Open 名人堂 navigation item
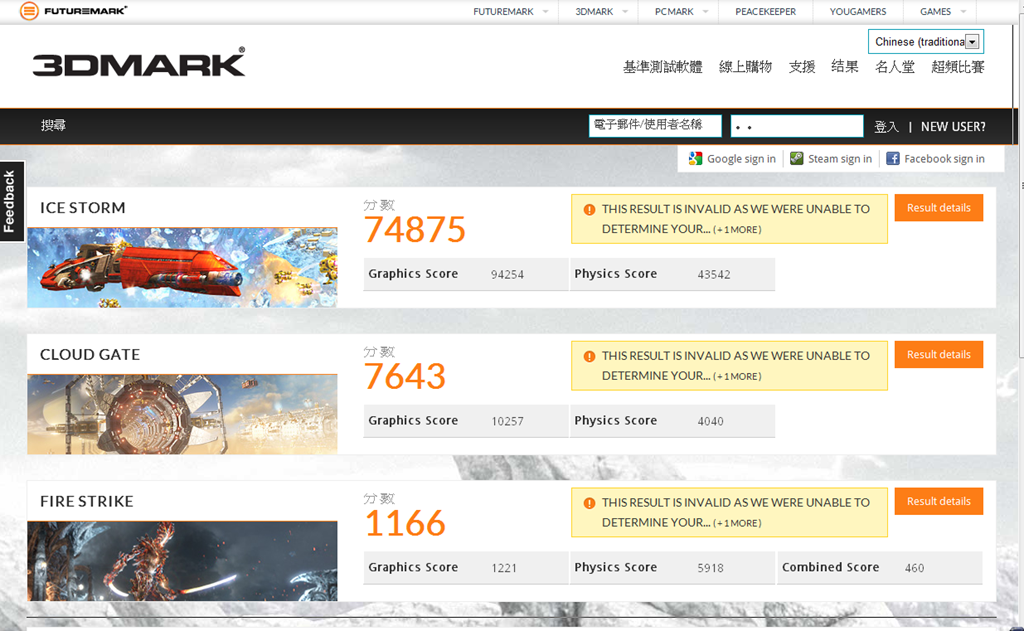This screenshot has width=1024, height=631. (x=895, y=67)
